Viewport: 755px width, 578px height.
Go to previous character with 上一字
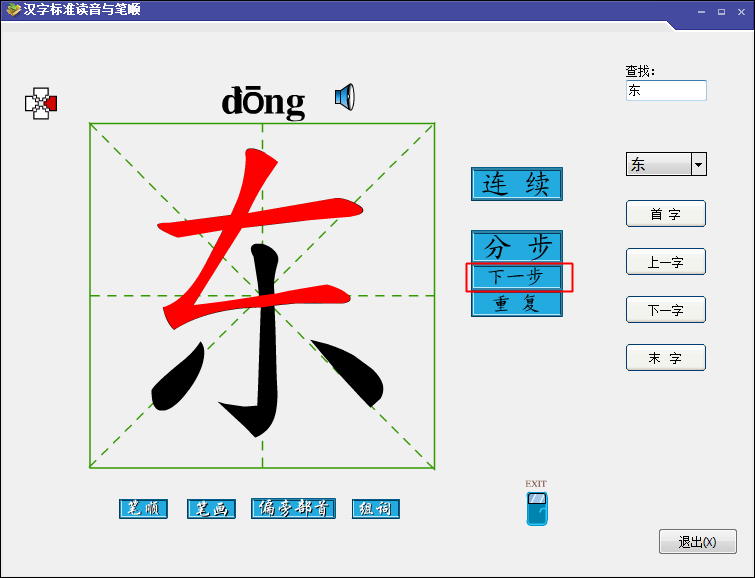(666, 262)
